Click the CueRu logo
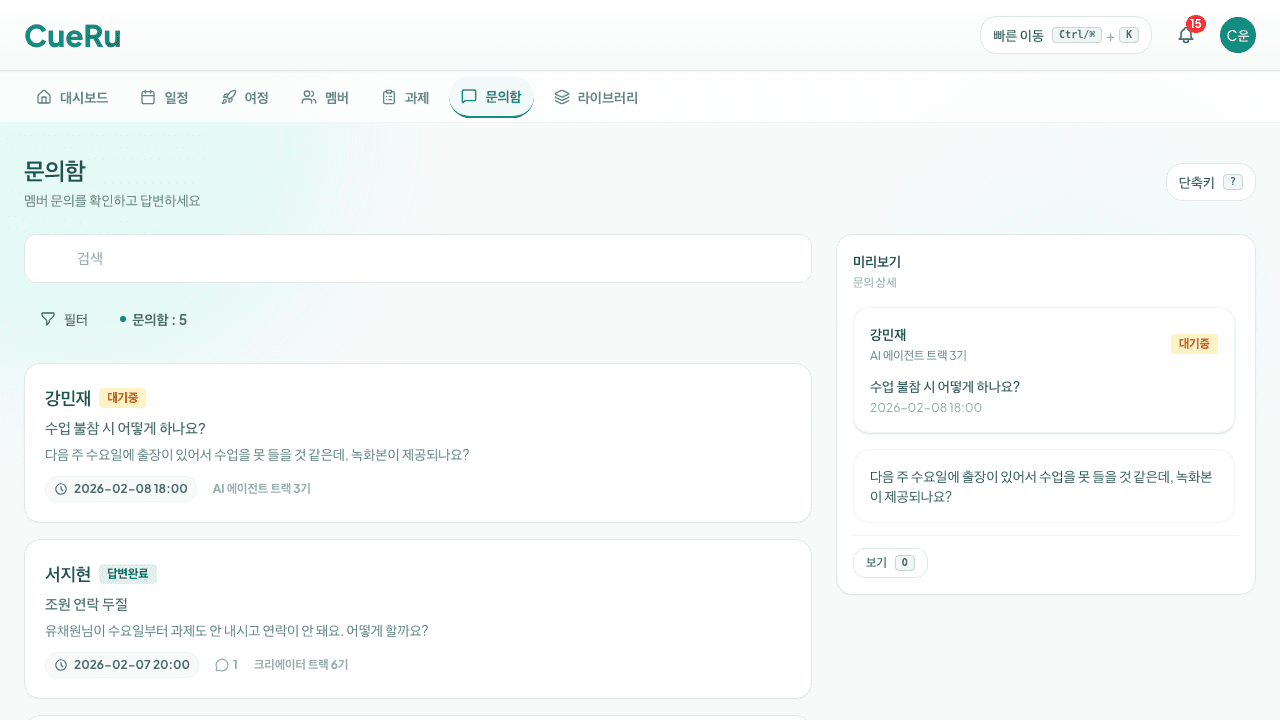This screenshot has width=1280, height=720. pyautogui.click(x=72, y=35)
